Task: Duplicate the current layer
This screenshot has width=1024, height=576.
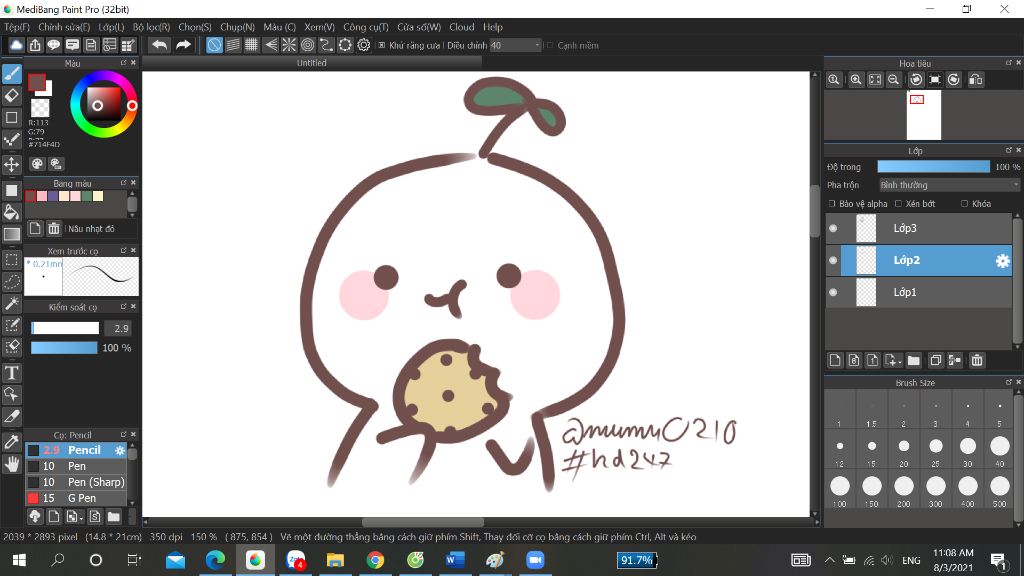Action: pyautogui.click(x=935, y=360)
